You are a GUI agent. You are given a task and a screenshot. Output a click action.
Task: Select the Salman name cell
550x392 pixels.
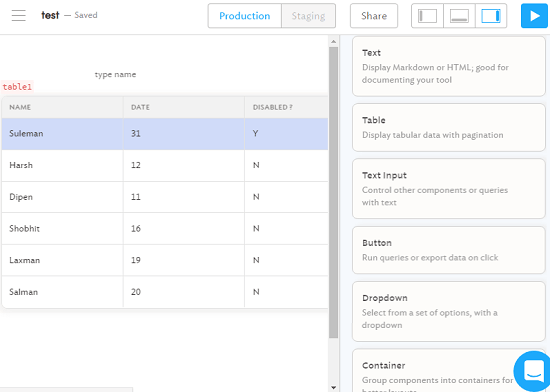(x=62, y=292)
